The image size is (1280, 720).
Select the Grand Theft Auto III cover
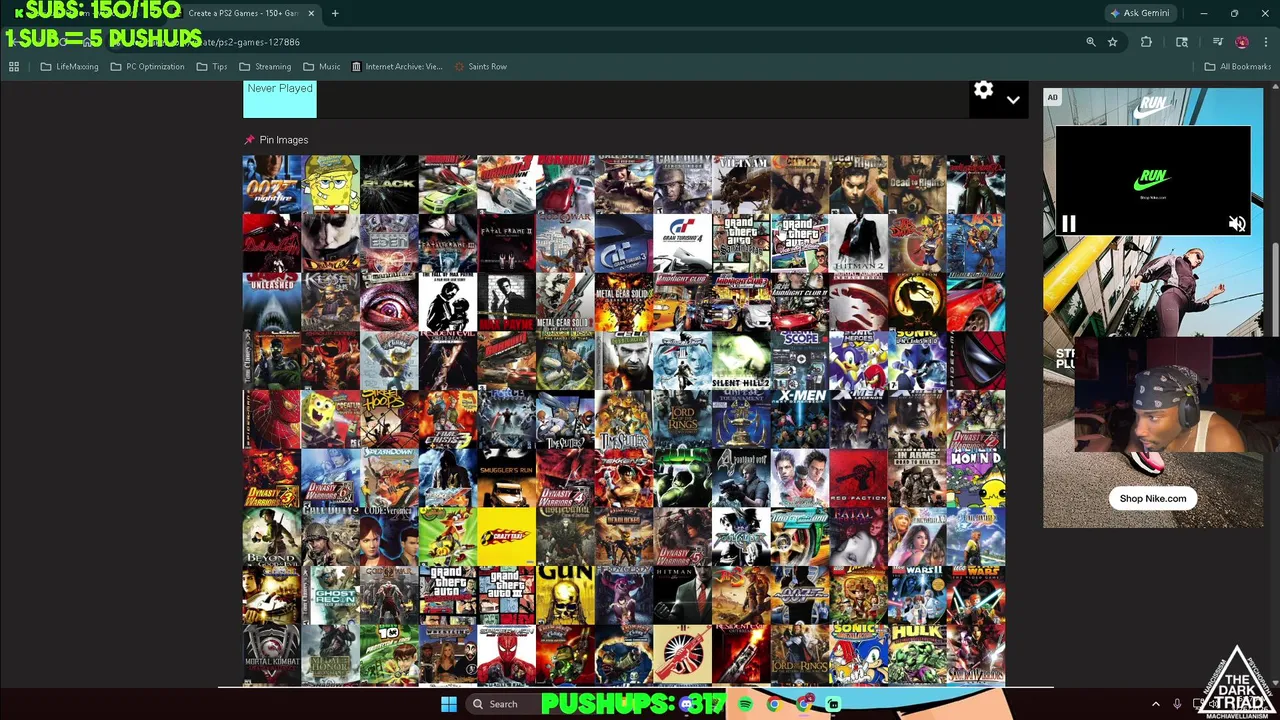point(507,596)
